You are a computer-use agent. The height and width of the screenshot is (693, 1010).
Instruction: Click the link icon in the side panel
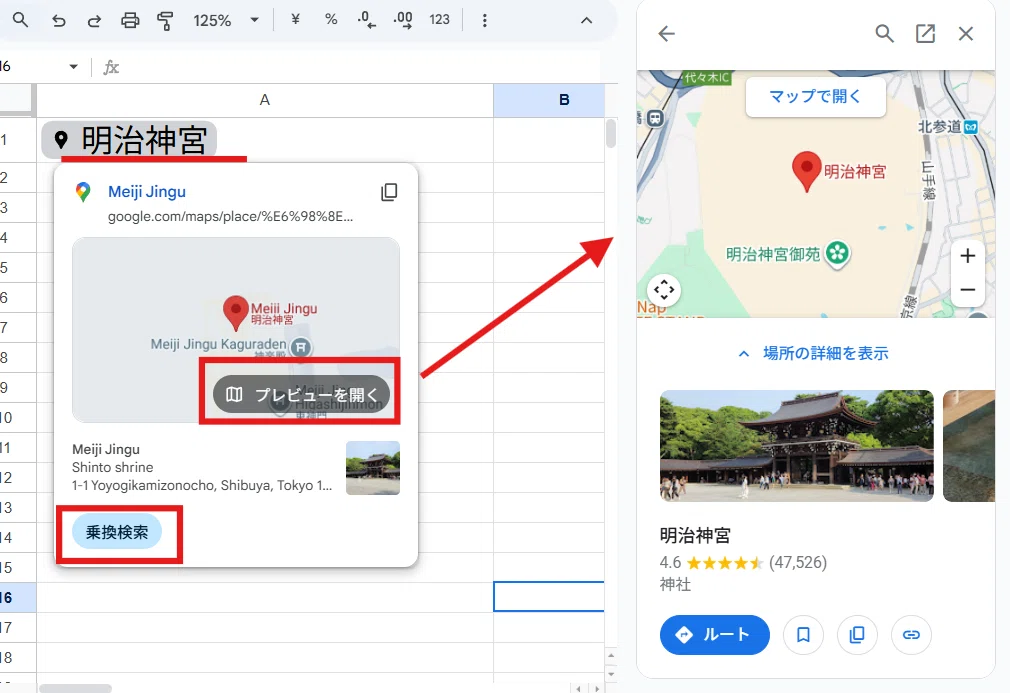point(911,635)
